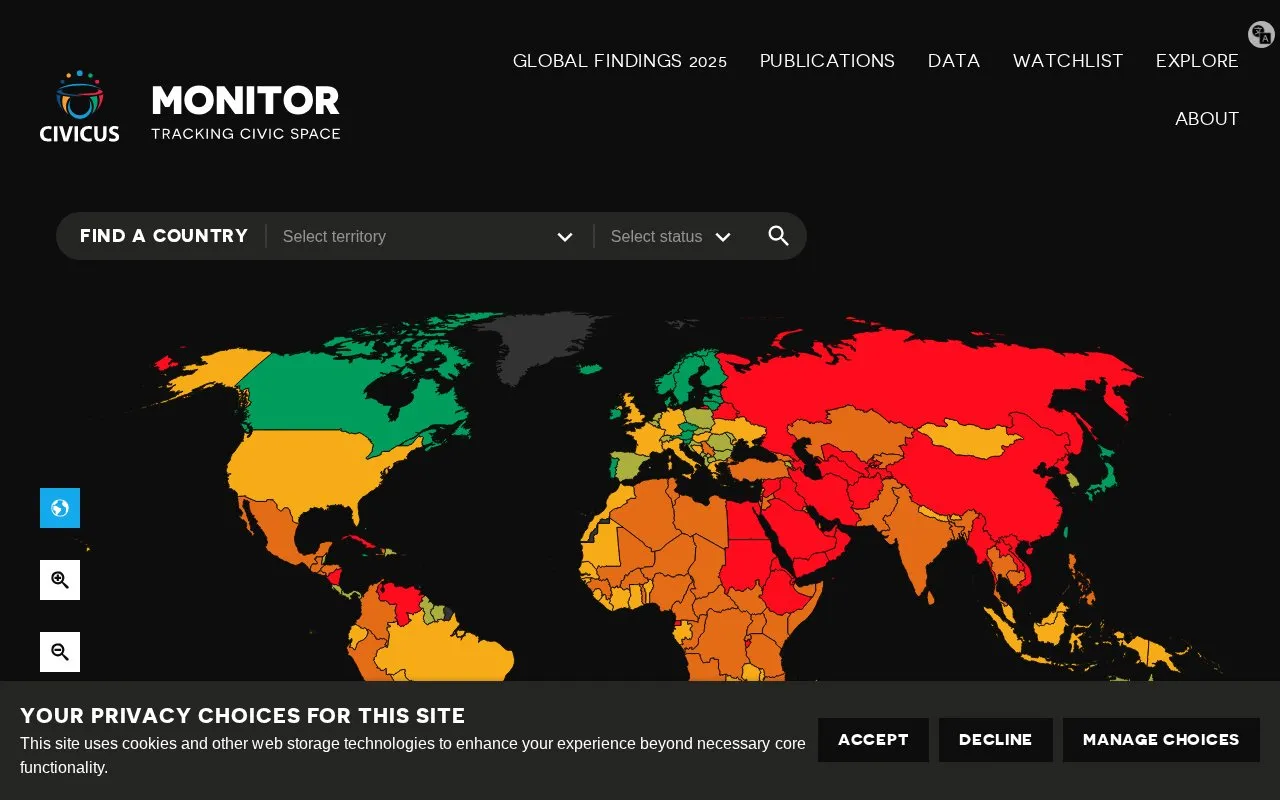Click the search magnifier icon
The height and width of the screenshot is (800, 1280).
click(778, 236)
